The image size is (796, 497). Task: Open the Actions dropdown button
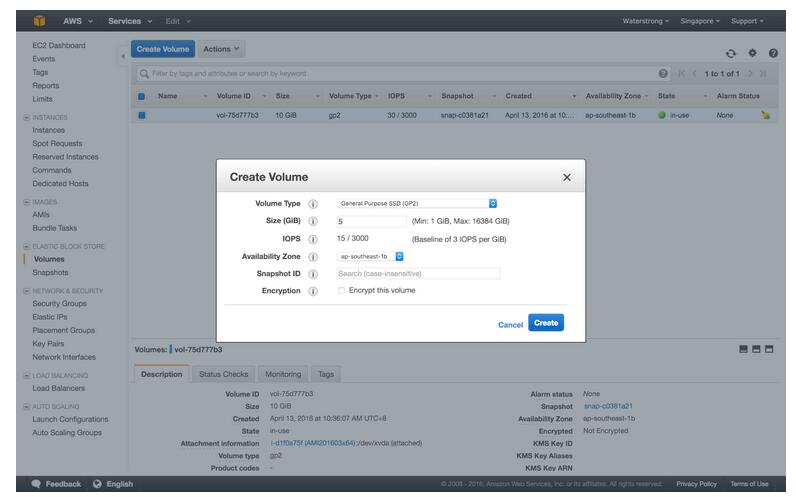coord(221,49)
